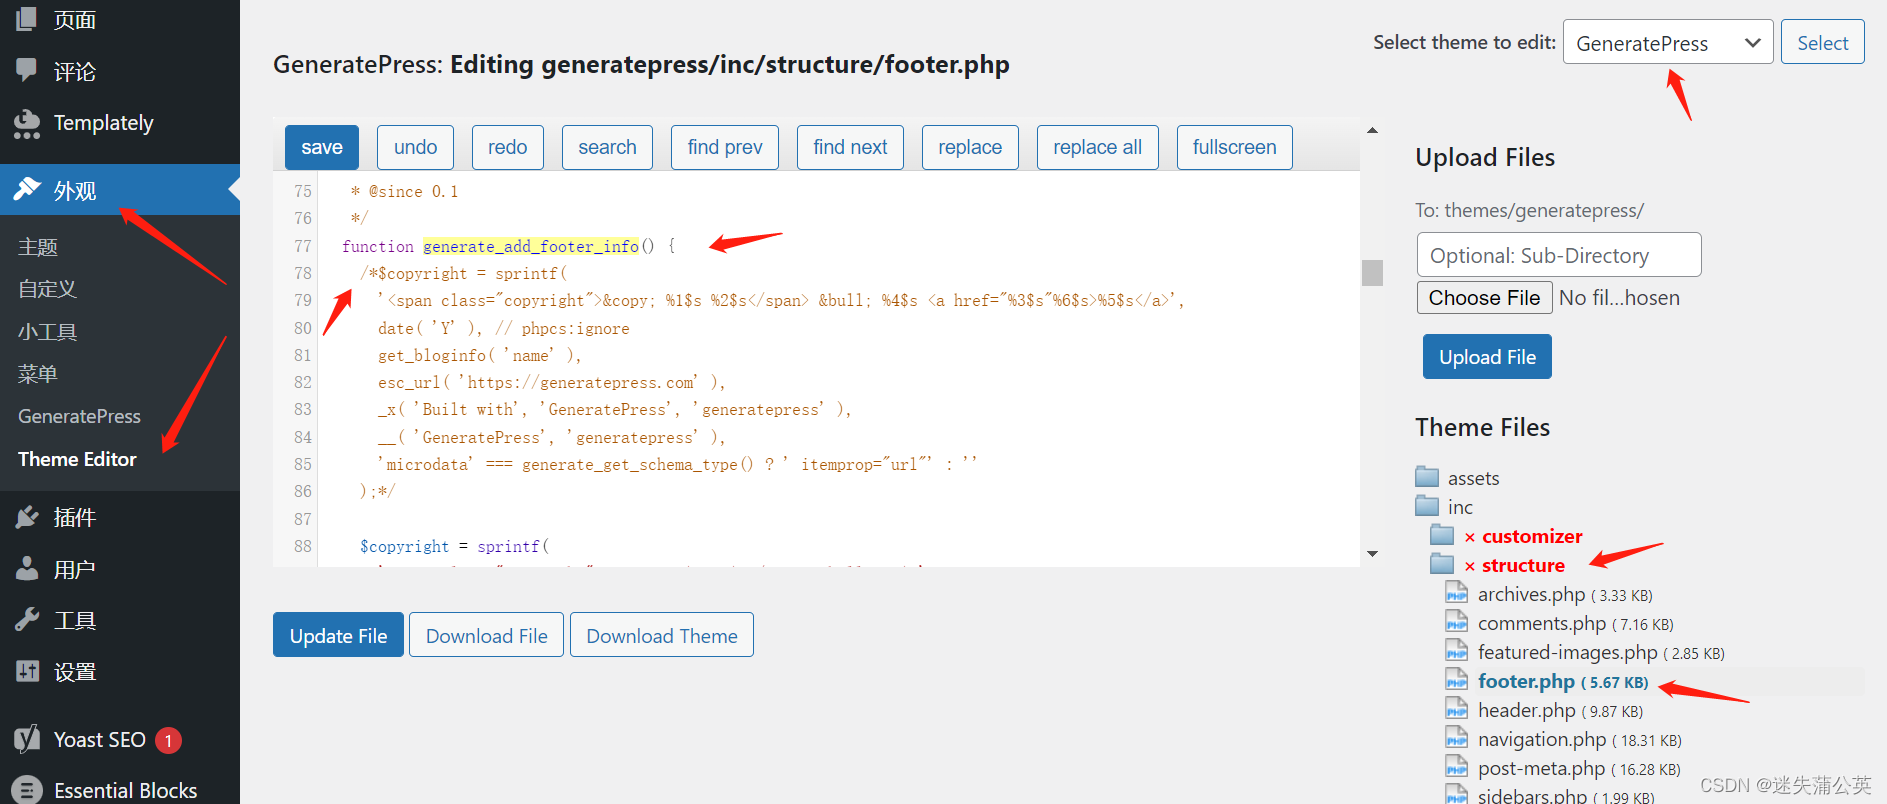Click the replace button
Image resolution: width=1887 pixels, height=804 pixels.
click(970, 147)
